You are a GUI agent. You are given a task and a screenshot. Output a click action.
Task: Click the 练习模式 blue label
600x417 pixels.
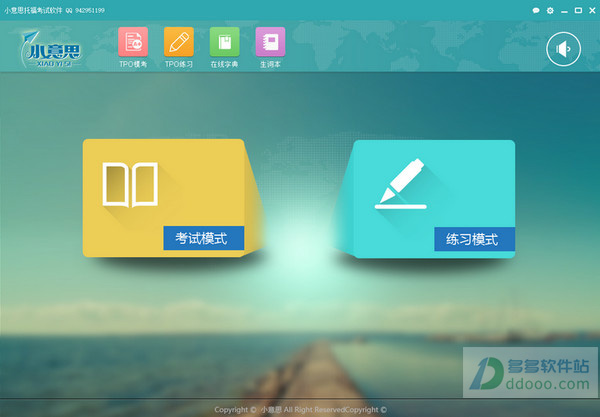474,239
